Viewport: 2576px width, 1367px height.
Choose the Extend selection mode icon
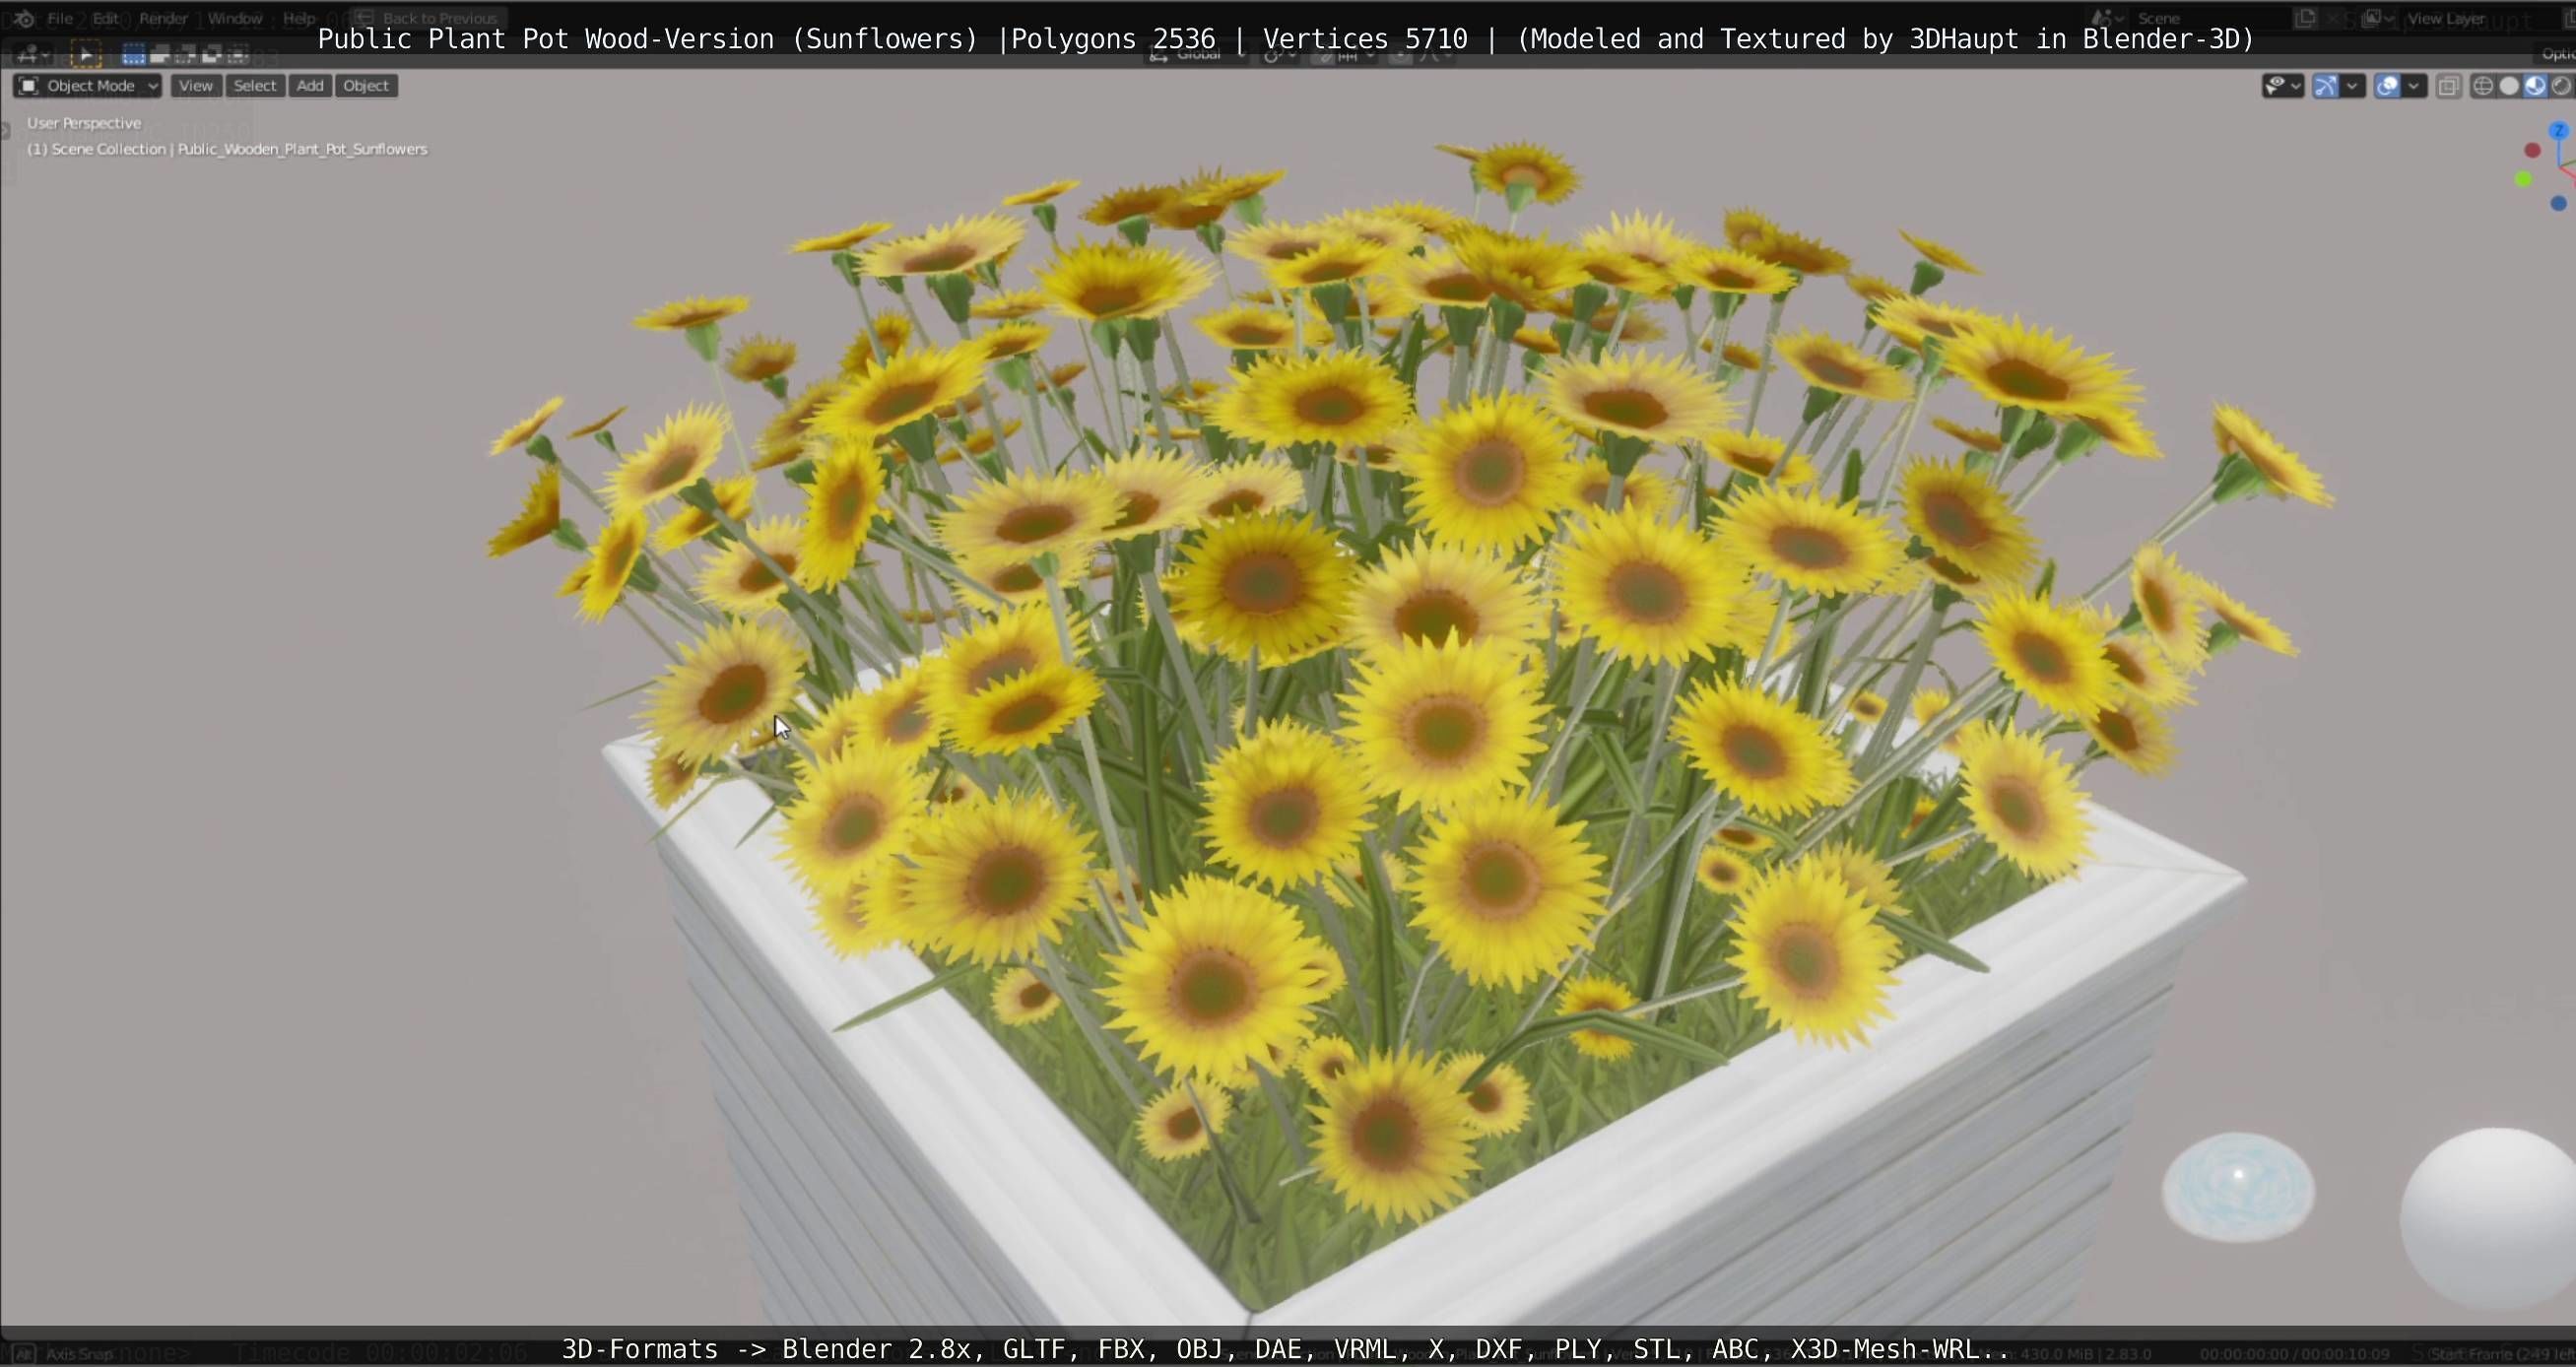click(159, 54)
